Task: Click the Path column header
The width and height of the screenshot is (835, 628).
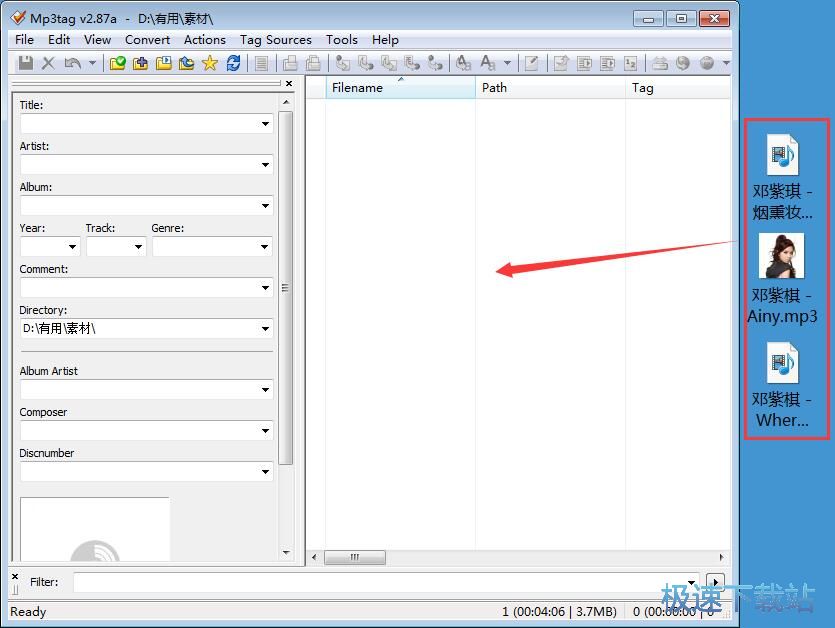Action: tap(549, 88)
